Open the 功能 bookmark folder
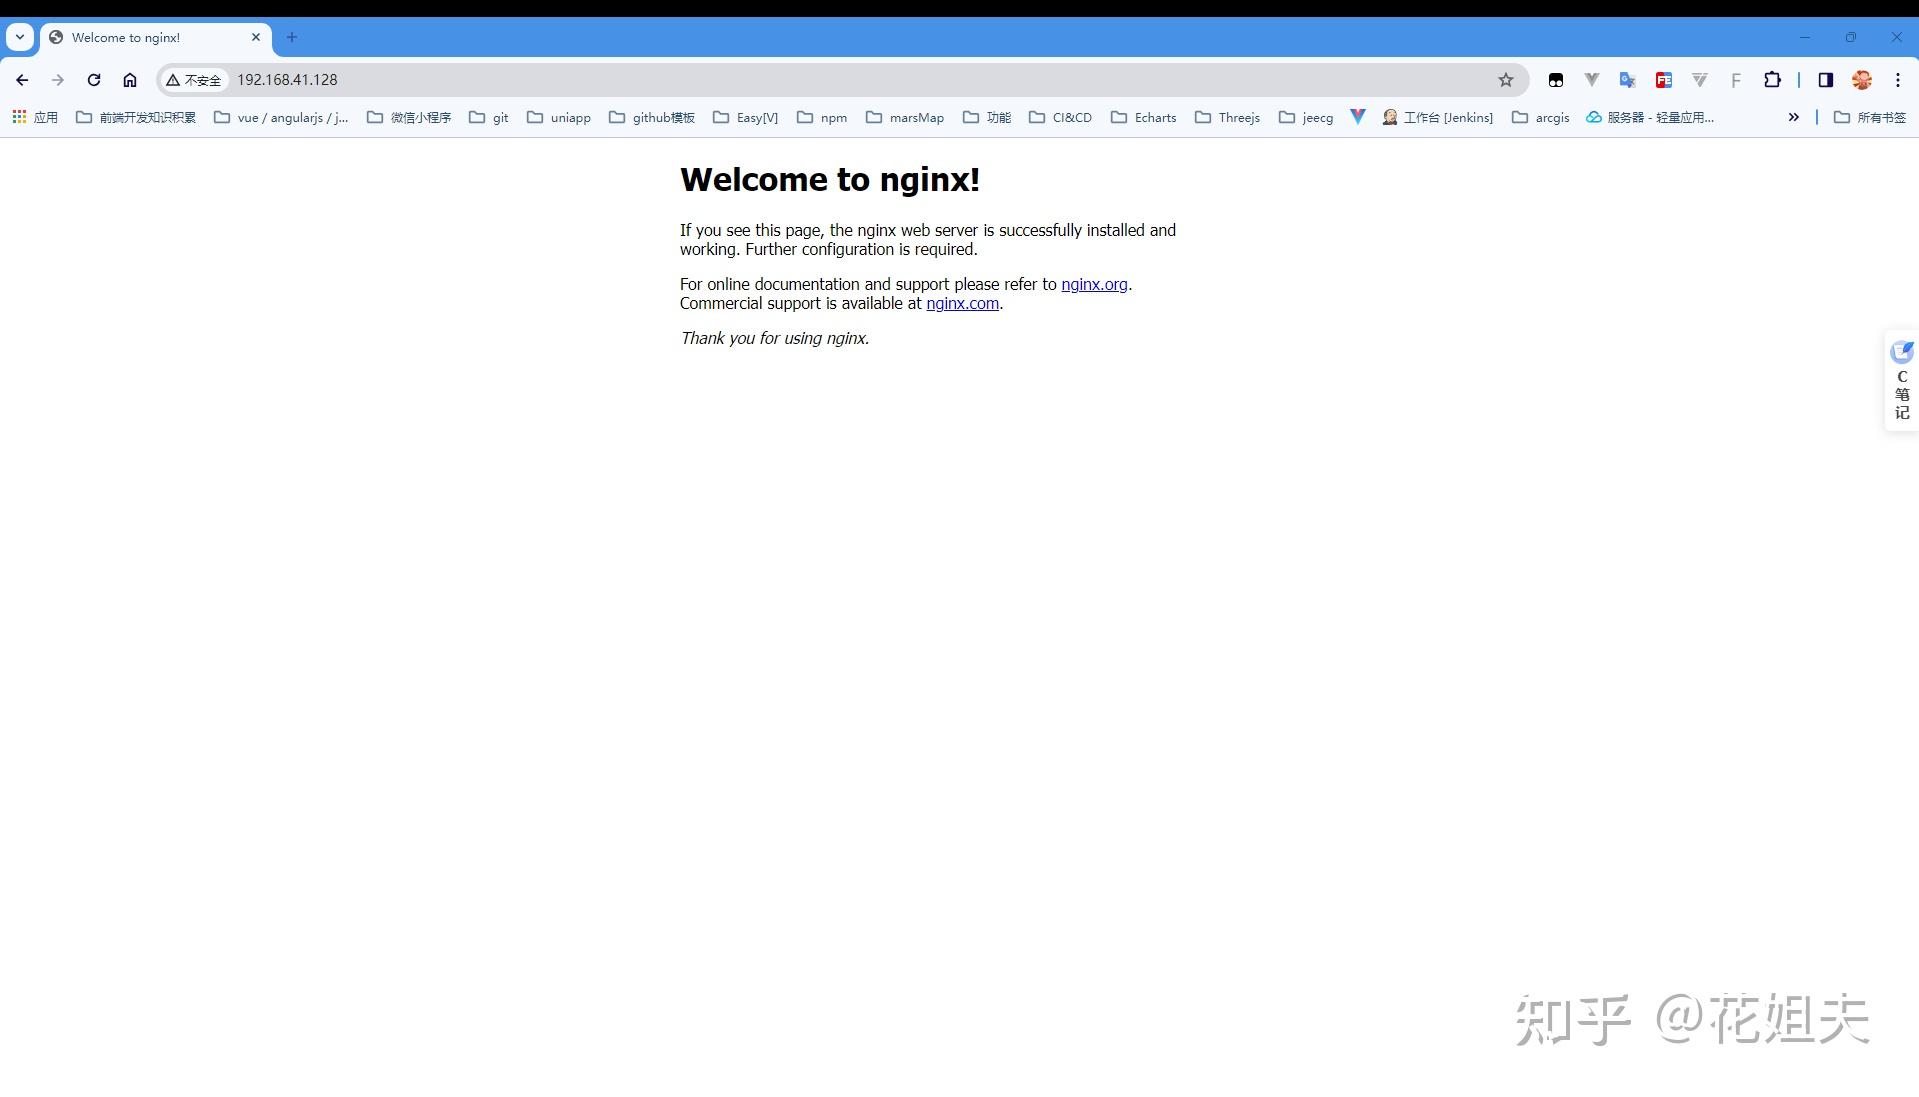The width and height of the screenshot is (1919, 1097). [987, 117]
